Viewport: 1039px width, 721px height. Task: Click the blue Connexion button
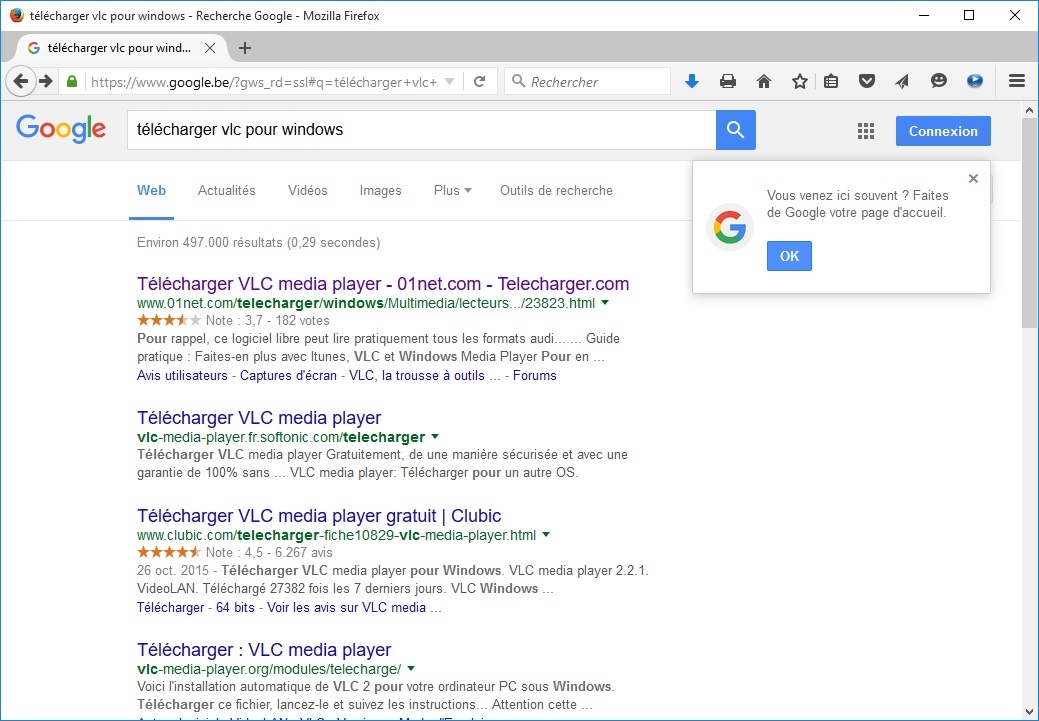[x=943, y=131]
